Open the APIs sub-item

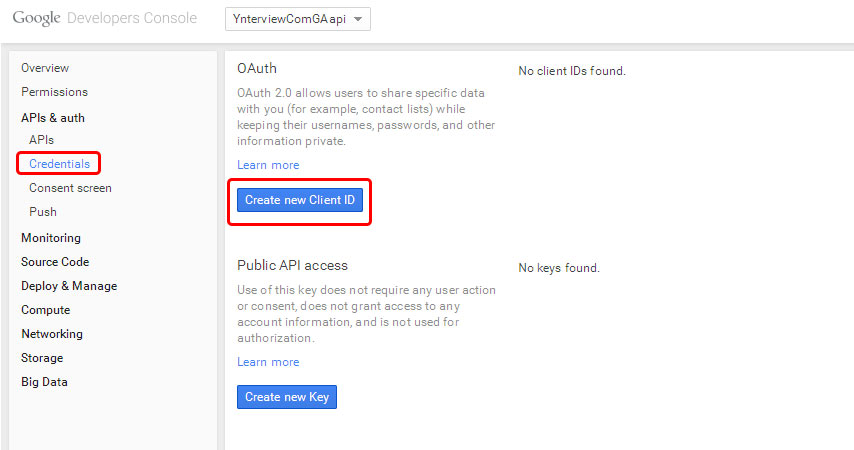coord(41,140)
